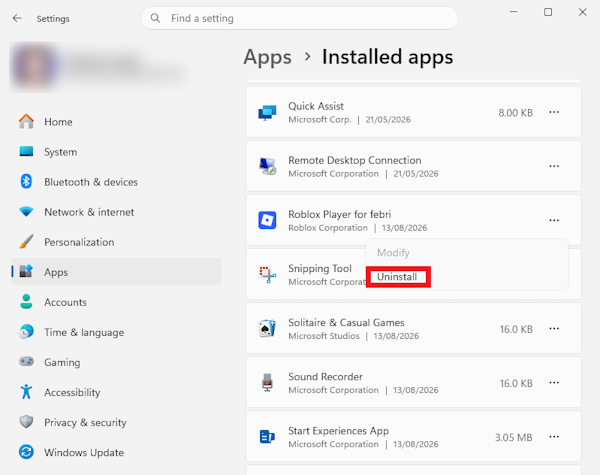Screen dimensions: 600x475
Task: Open Privacy & security settings
Action: click(116, 422)
